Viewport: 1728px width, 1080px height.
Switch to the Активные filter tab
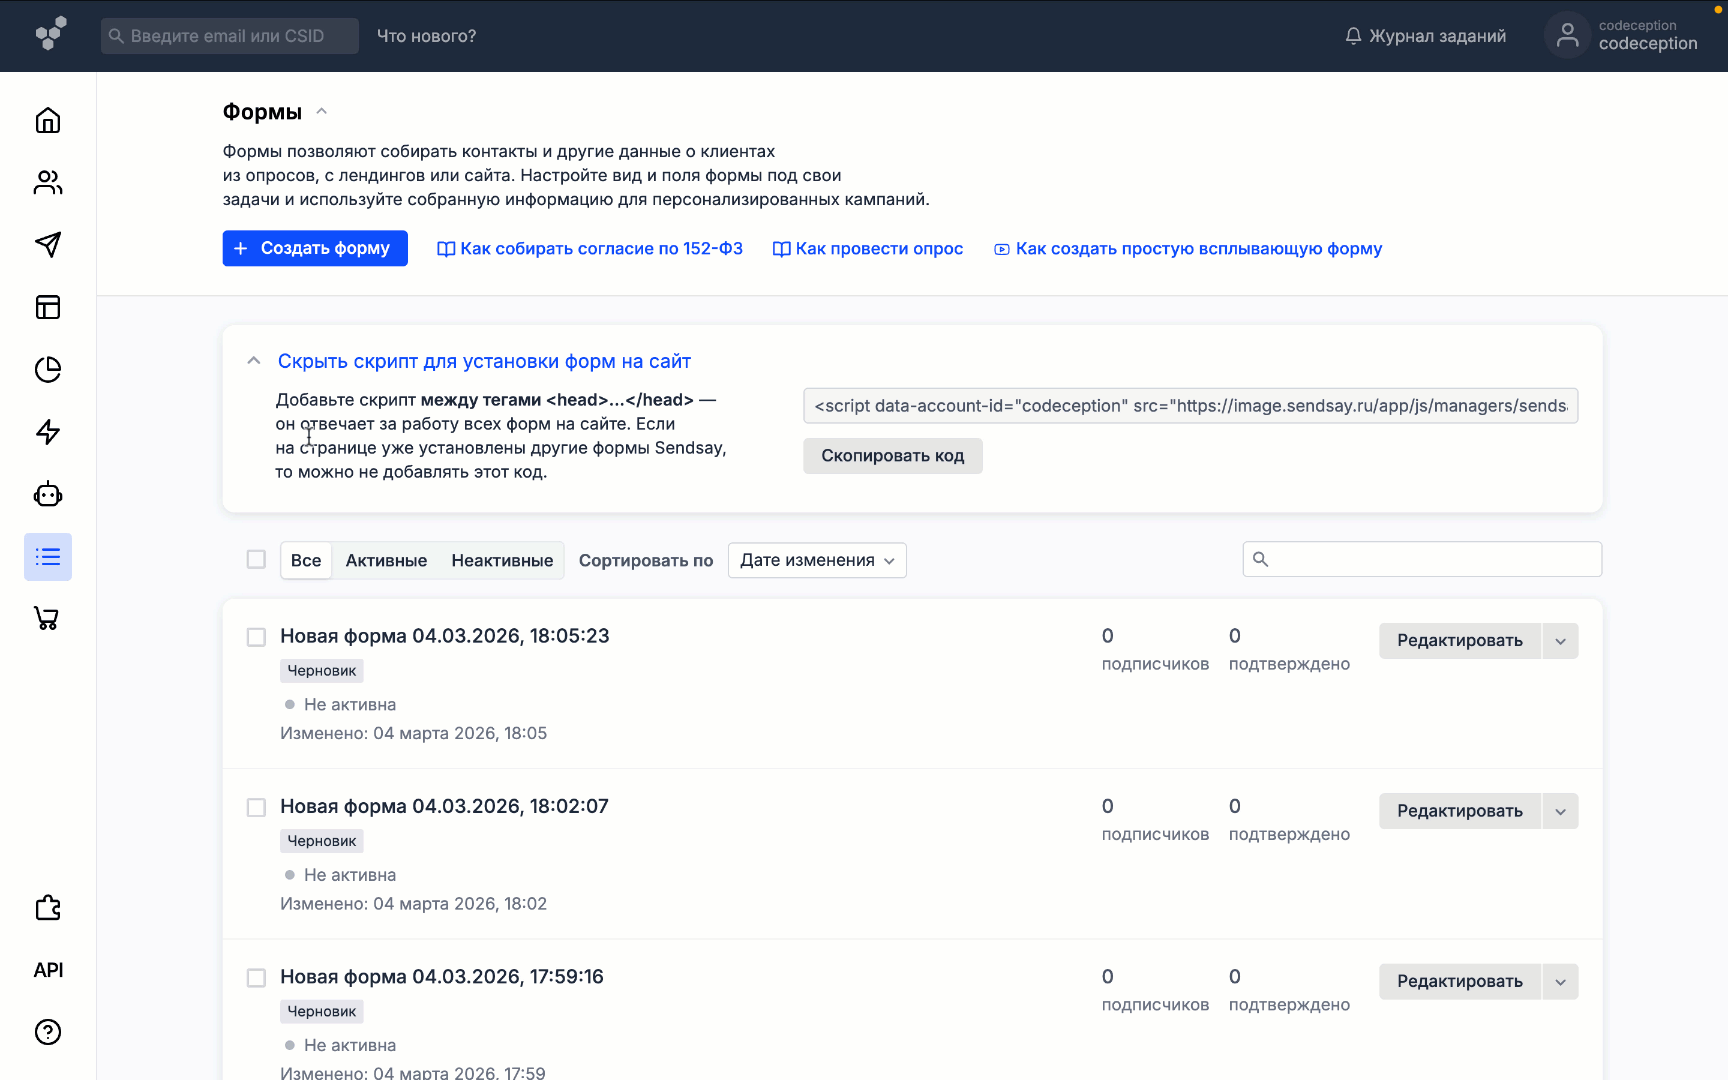tap(386, 560)
